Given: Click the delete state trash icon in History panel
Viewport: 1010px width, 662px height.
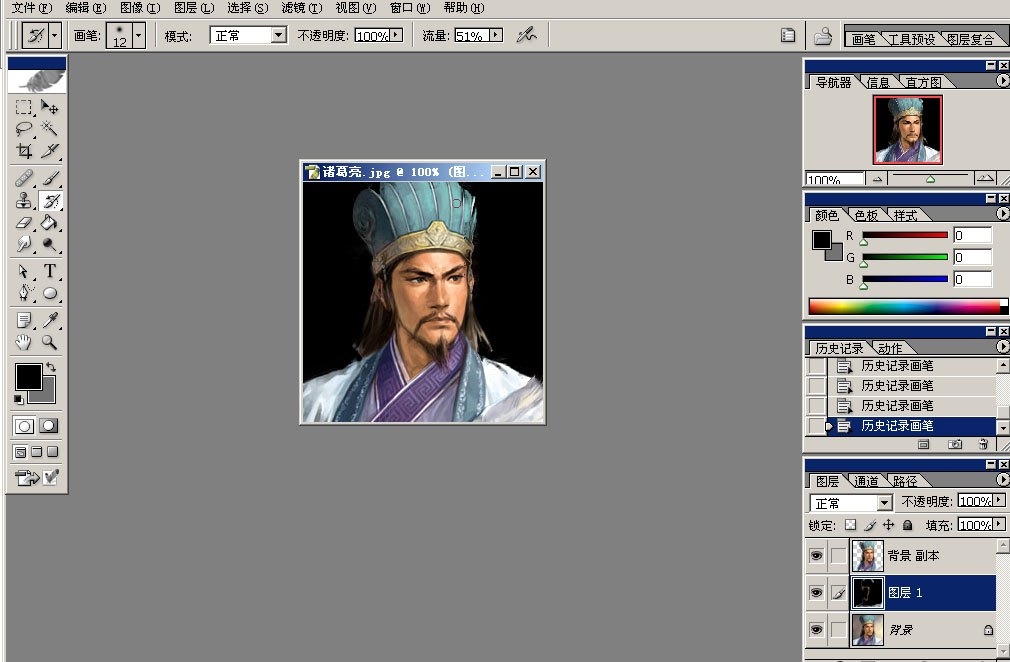Looking at the screenshot, I should pos(984,443).
